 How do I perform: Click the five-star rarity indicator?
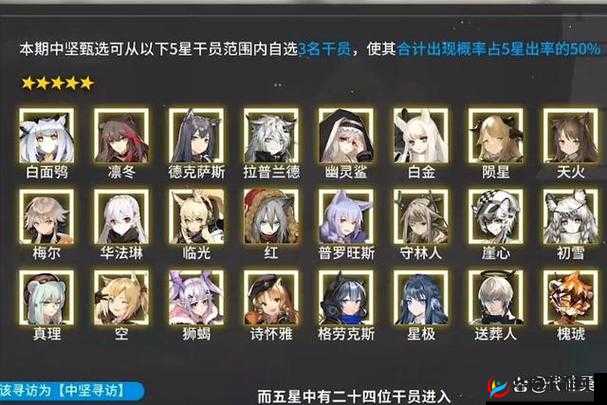click(58, 83)
